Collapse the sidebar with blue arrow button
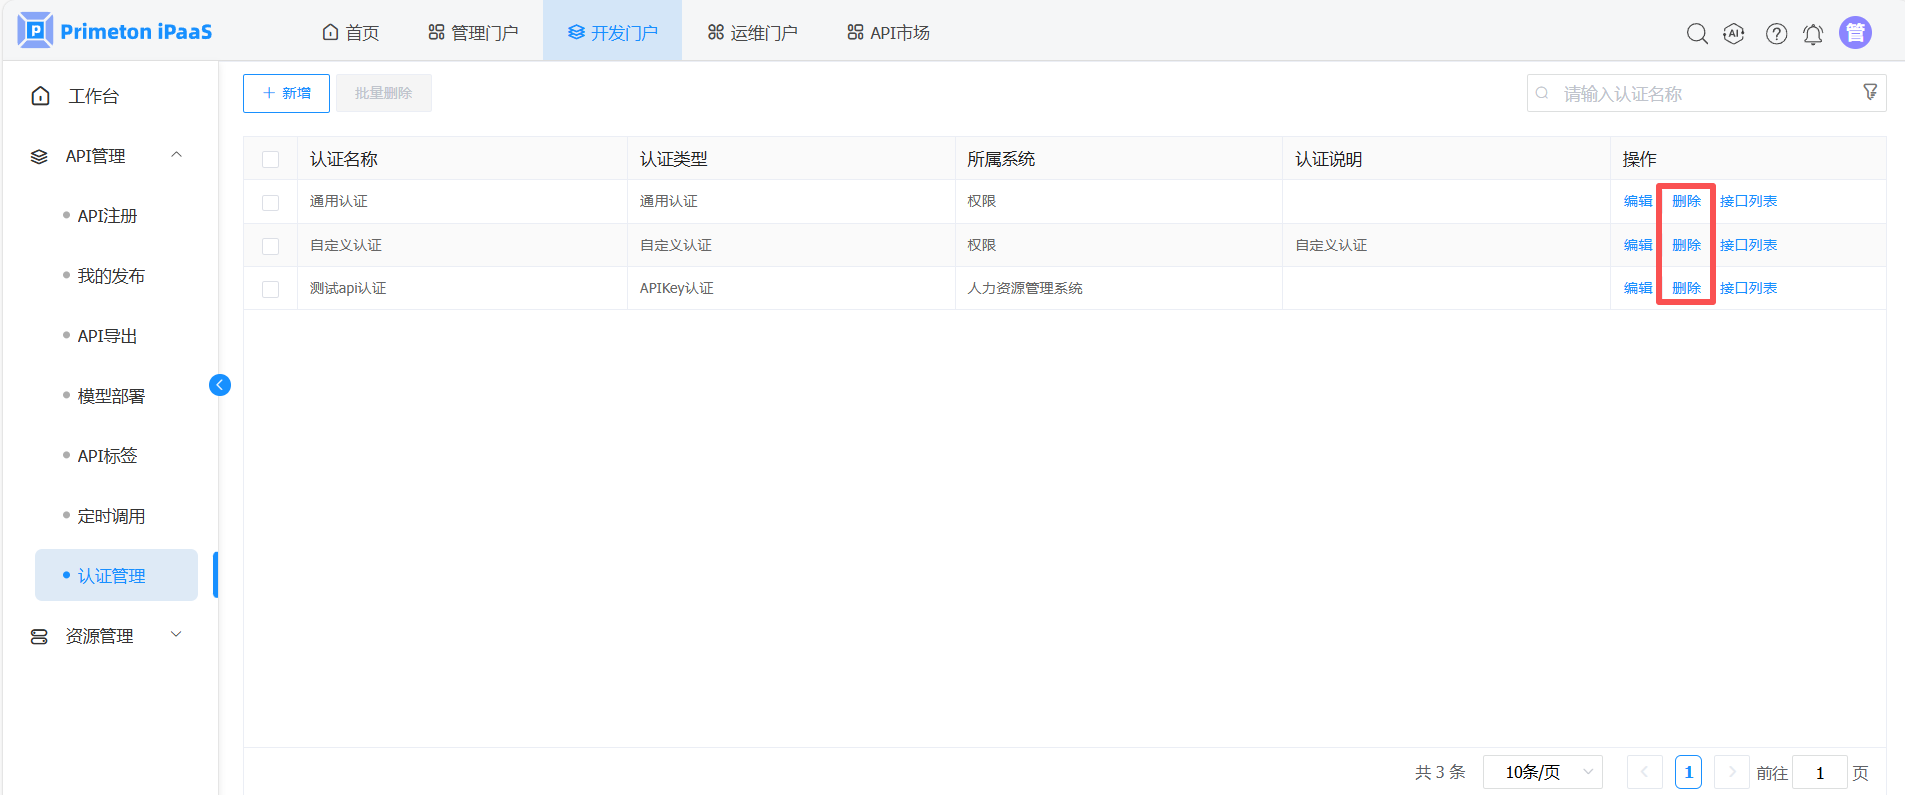 (x=220, y=385)
